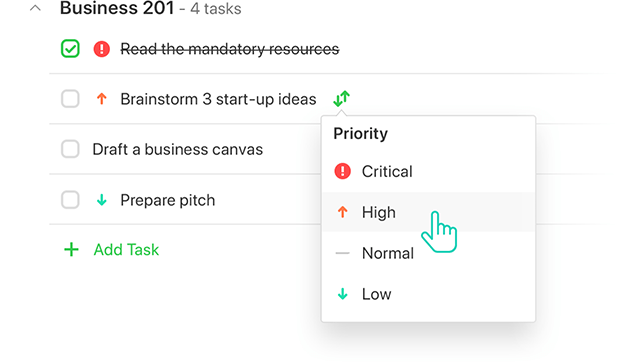620x362 pixels.
Task: Click the red exclamation icon in Priority menu
Action: [342, 172]
